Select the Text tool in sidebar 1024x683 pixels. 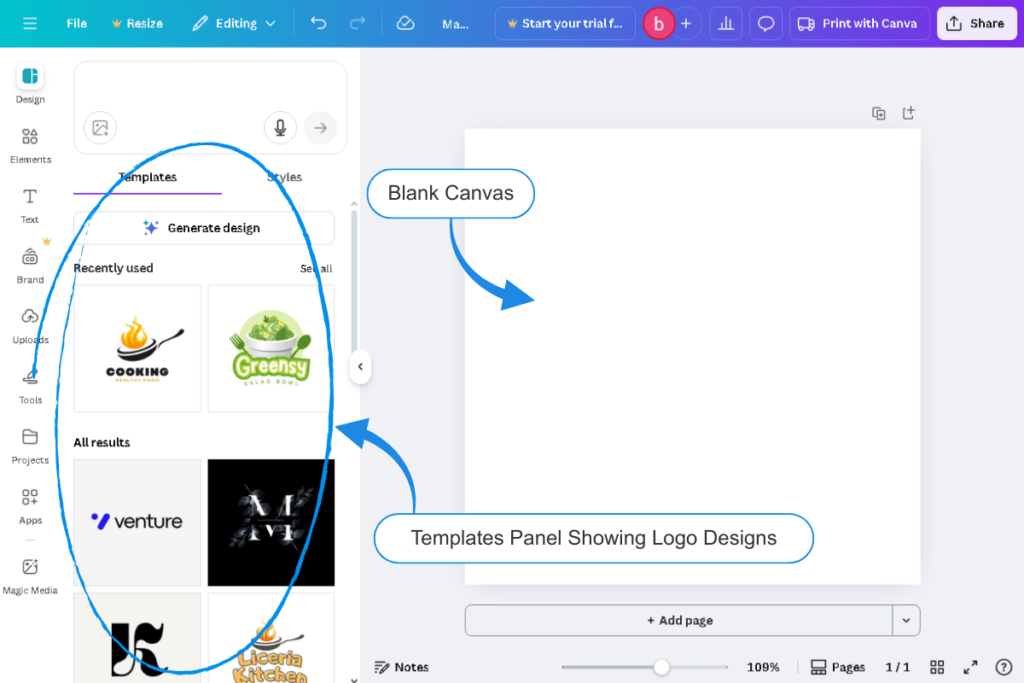coord(30,205)
